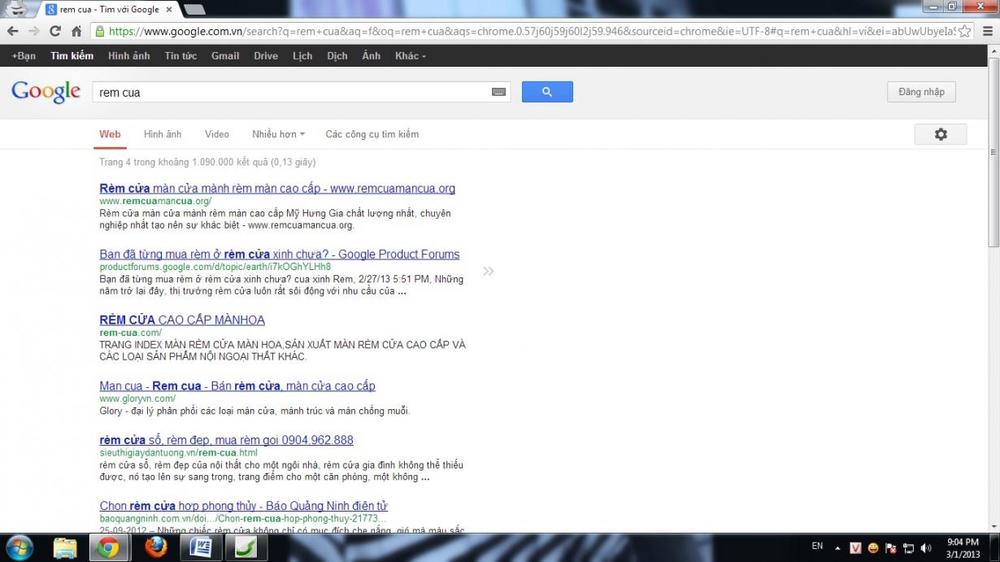The width and height of the screenshot is (1000, 562).
Task: Open 'Tin tức' in the black bar
Action: [180, 56]
